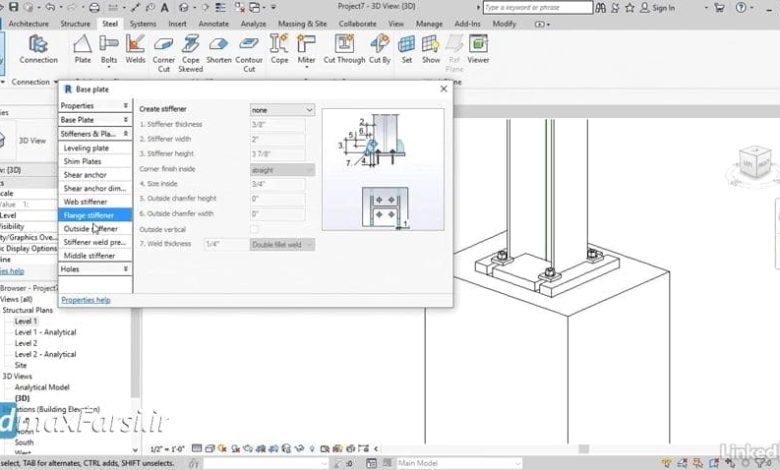Click the Cope Skewed icon
This screenshot has height=470, width=780.
click(x=192, y=45)
